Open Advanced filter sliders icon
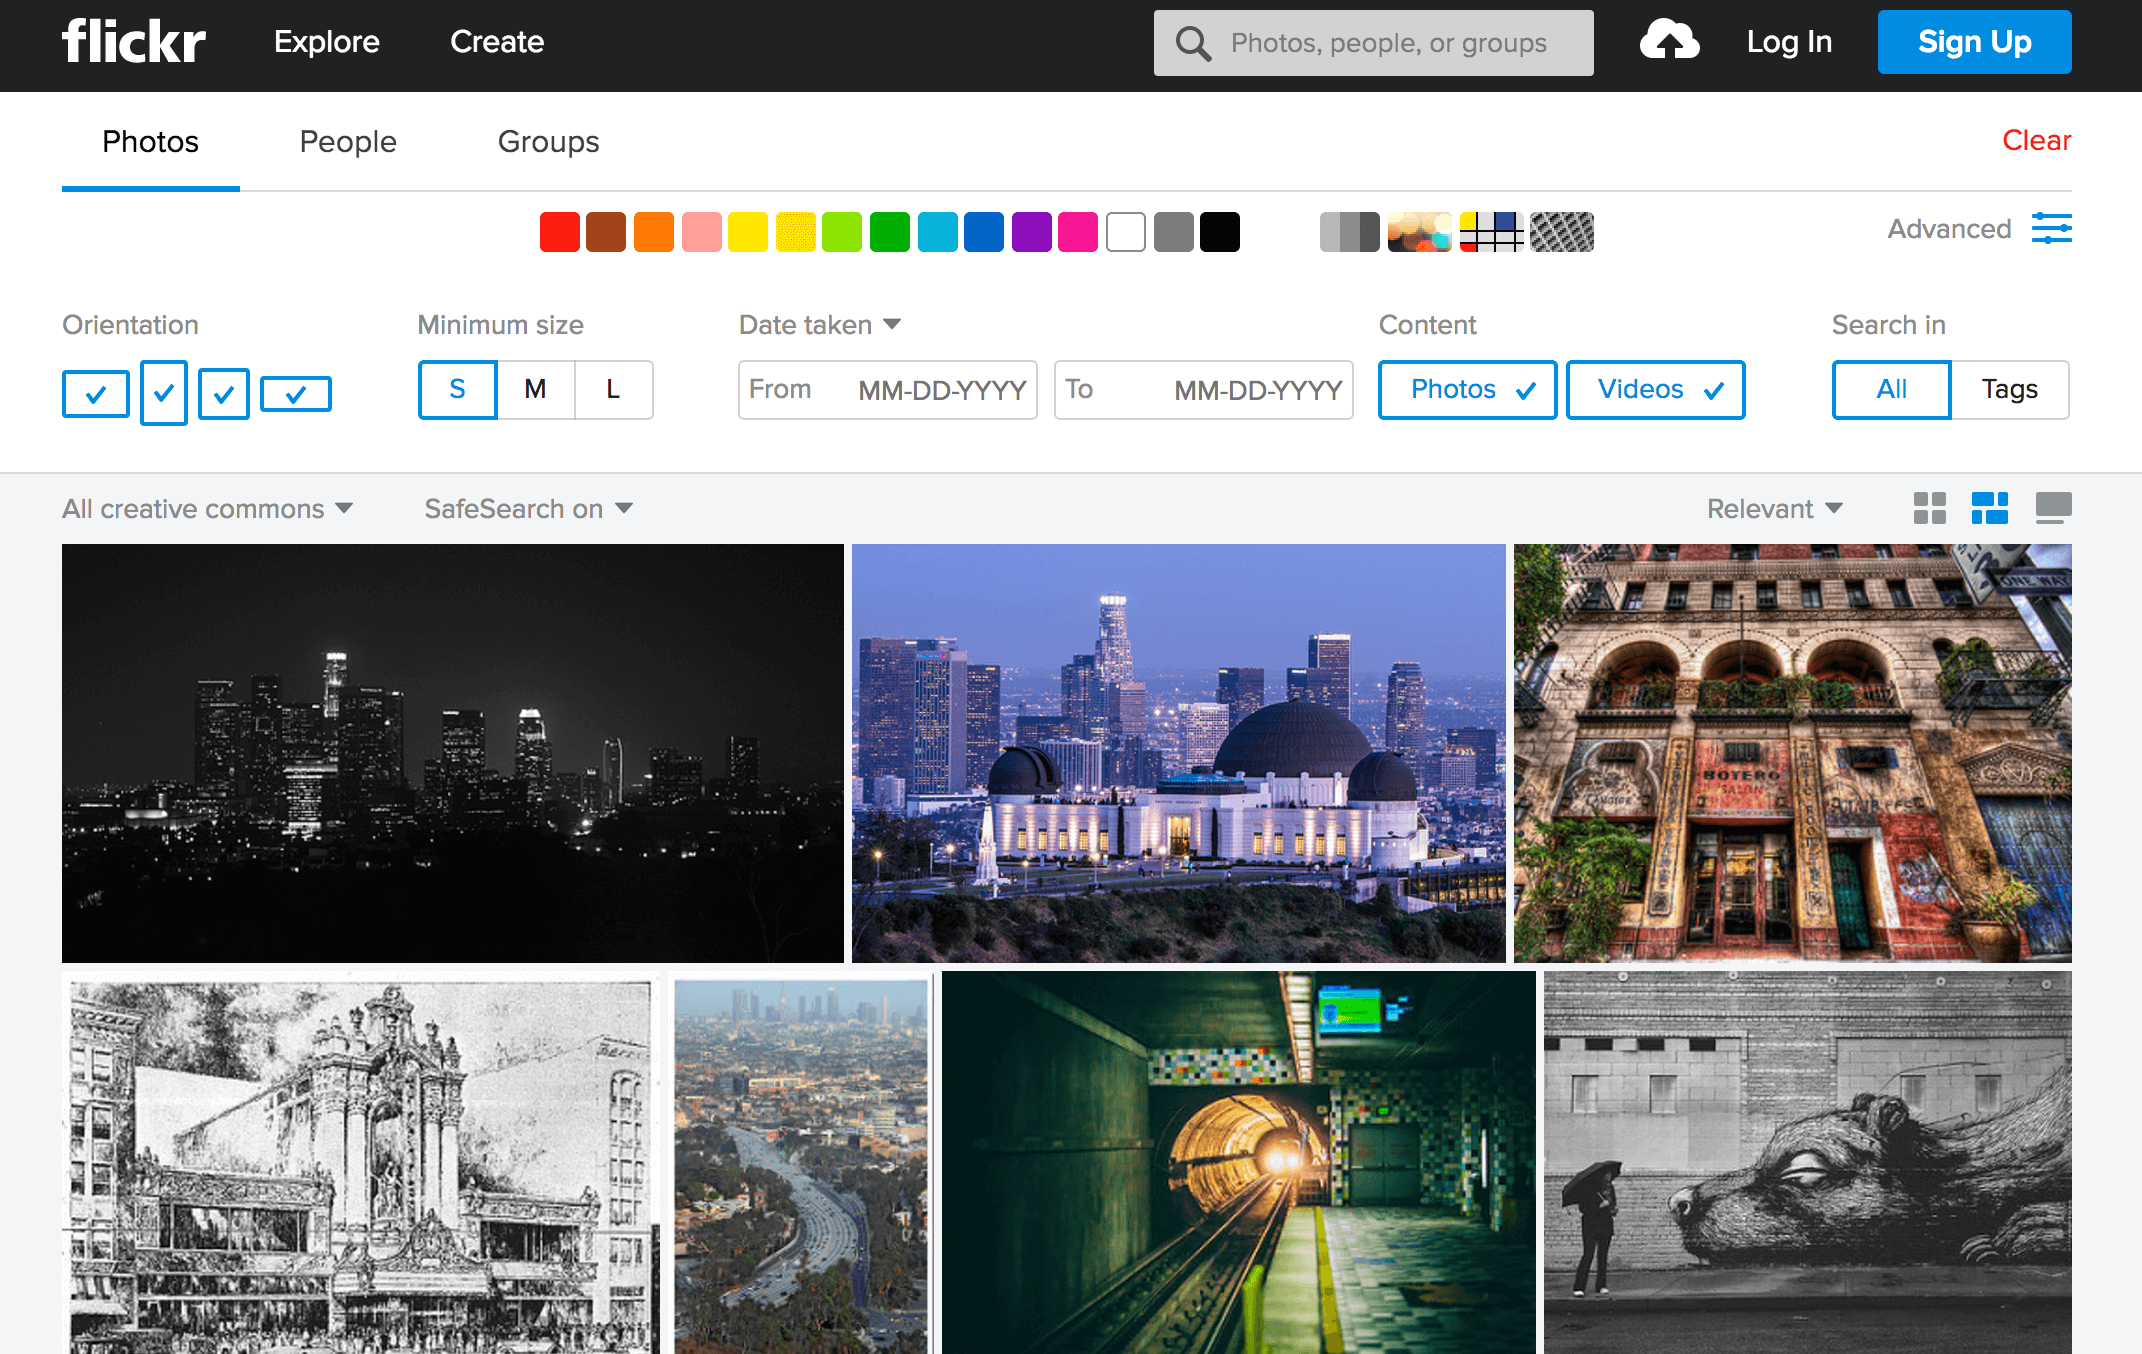The height and width of the screenshot is (1354, 2142). pos(2051,229)
